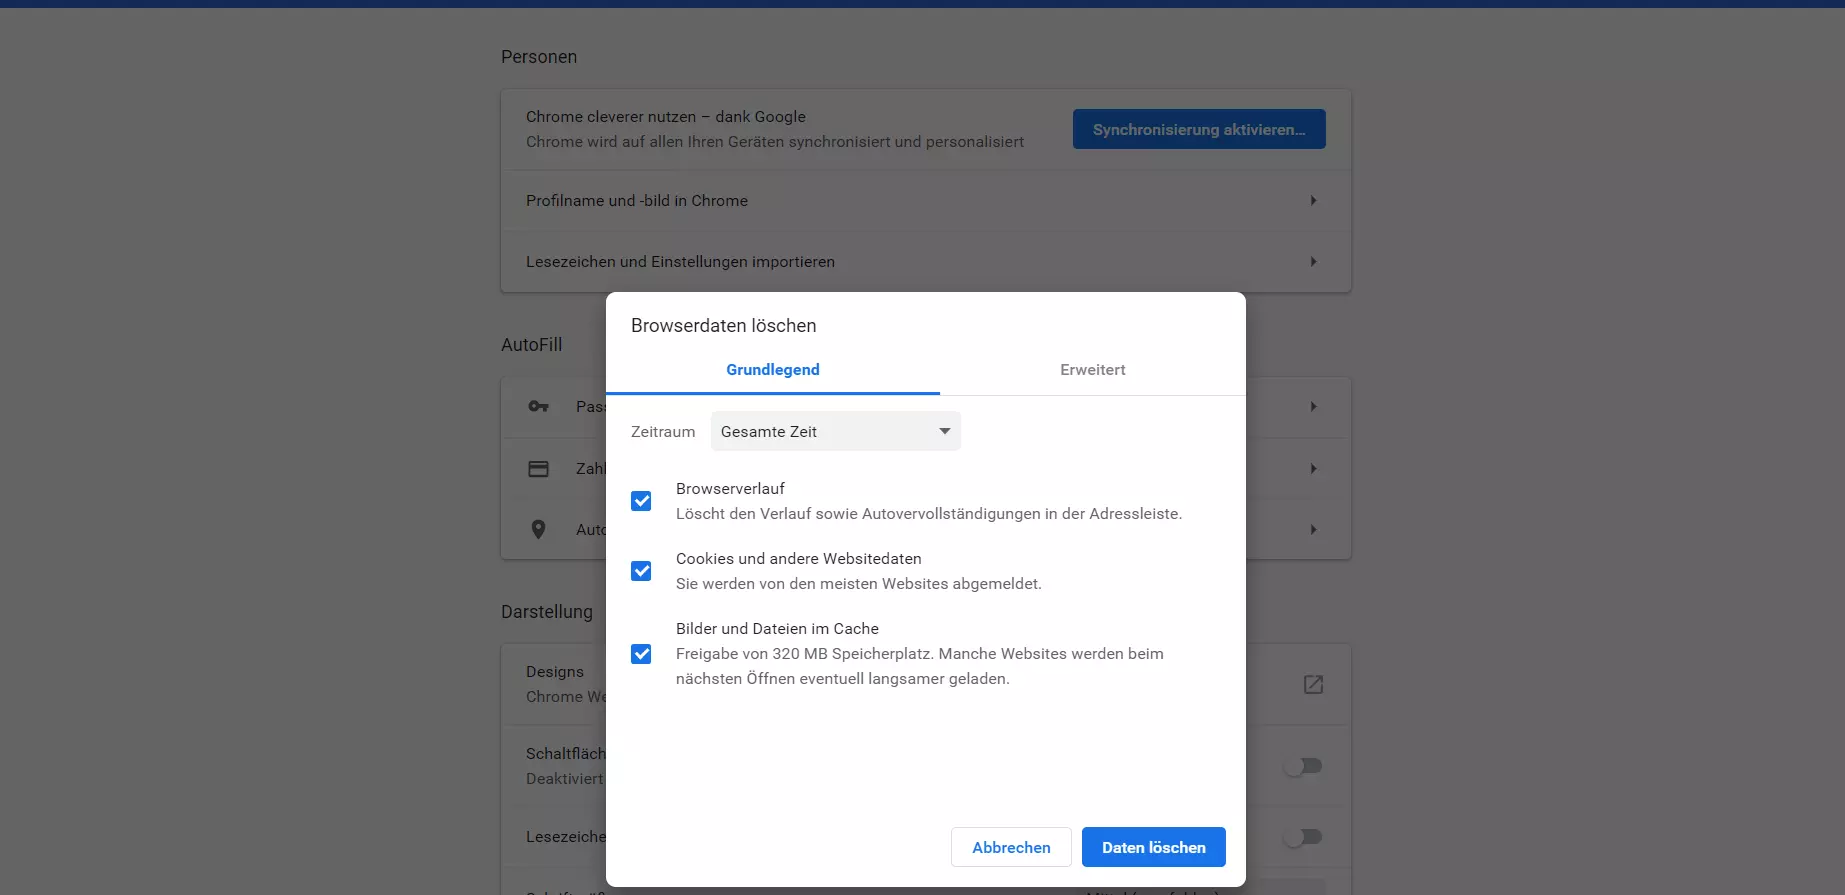Uncheck Cookies und andere Websitedaten
The height and width of the screenshot is (895, 1845).
click(x=641, y=571)
